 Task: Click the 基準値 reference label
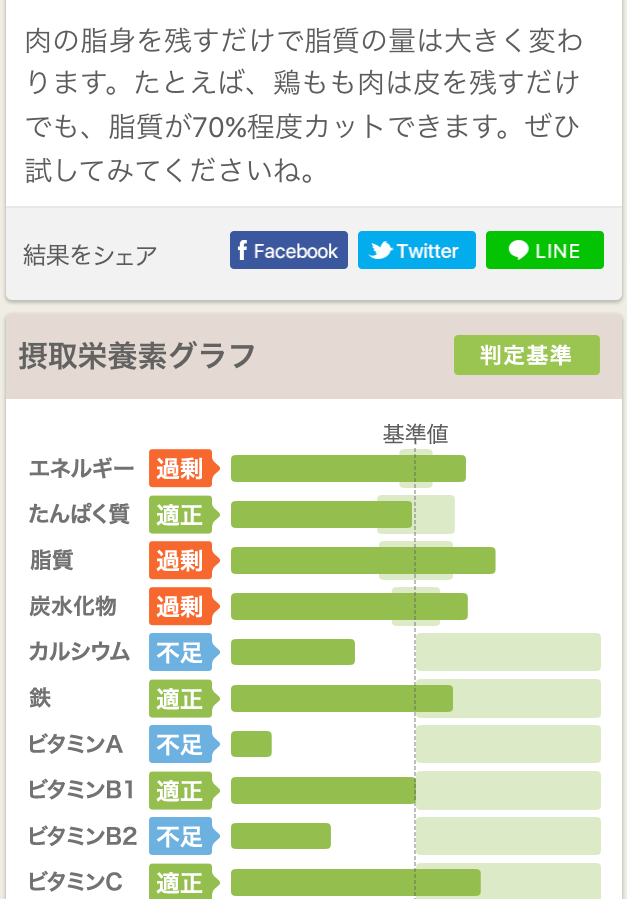(415, 434)
